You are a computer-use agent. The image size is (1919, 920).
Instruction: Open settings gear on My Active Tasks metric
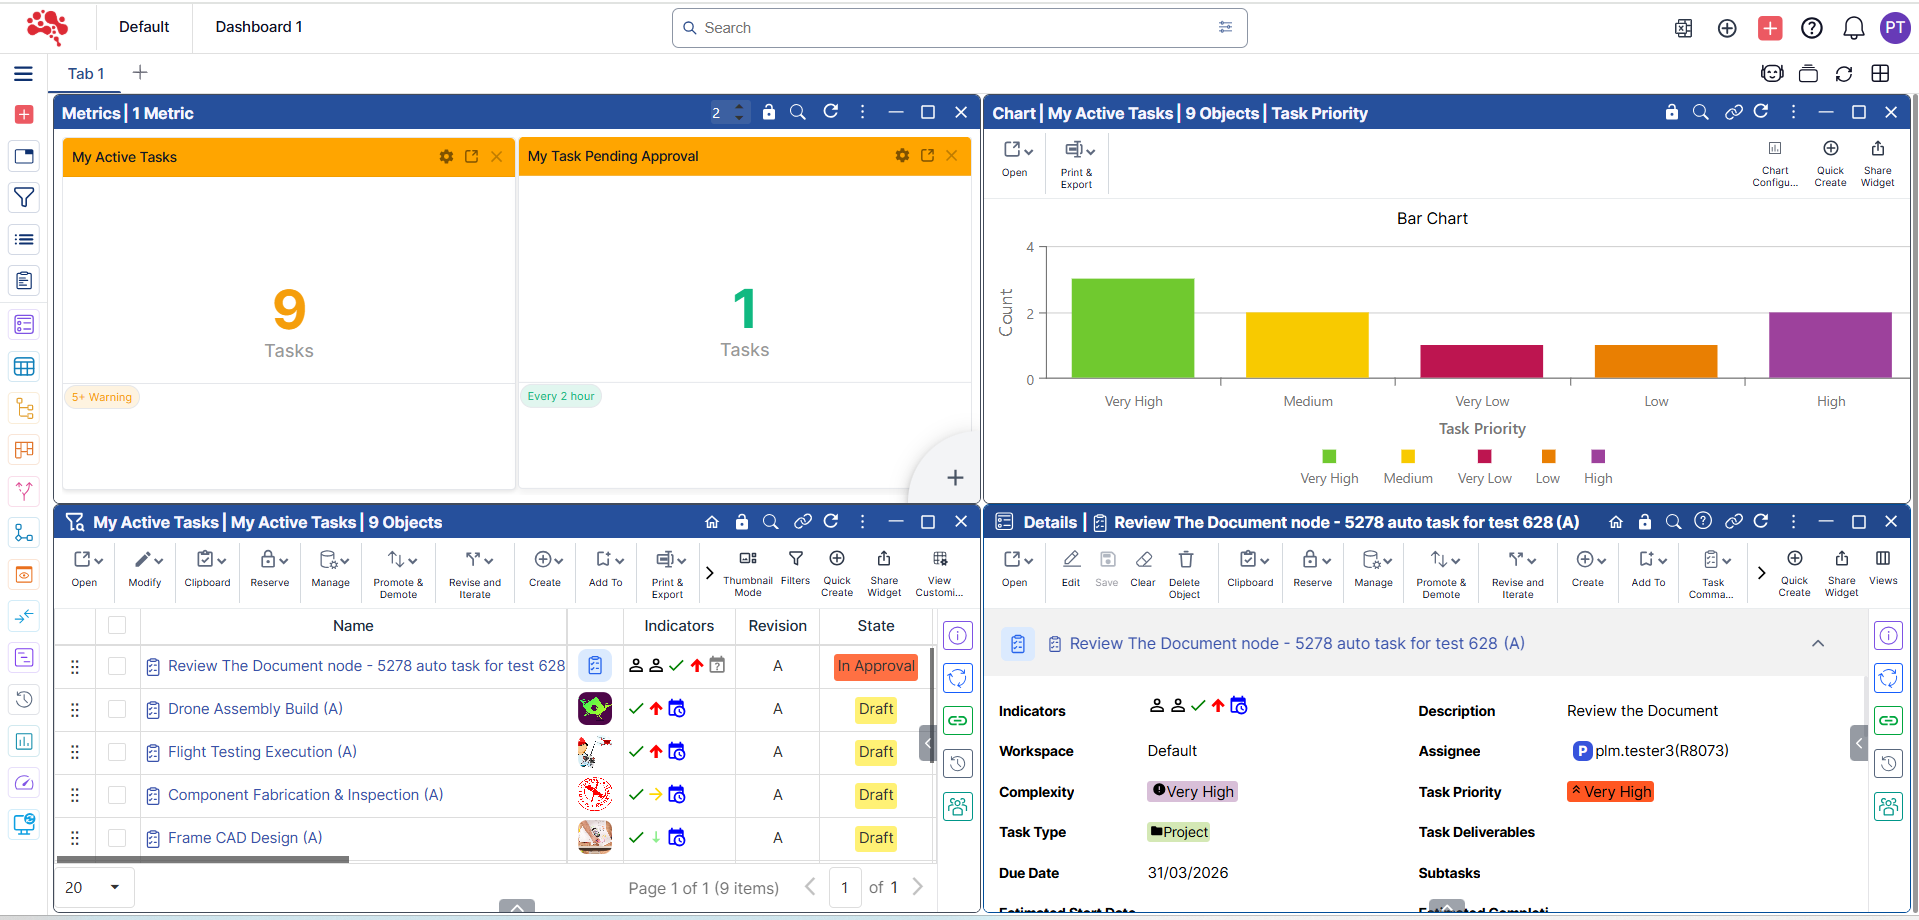(446, 157)
